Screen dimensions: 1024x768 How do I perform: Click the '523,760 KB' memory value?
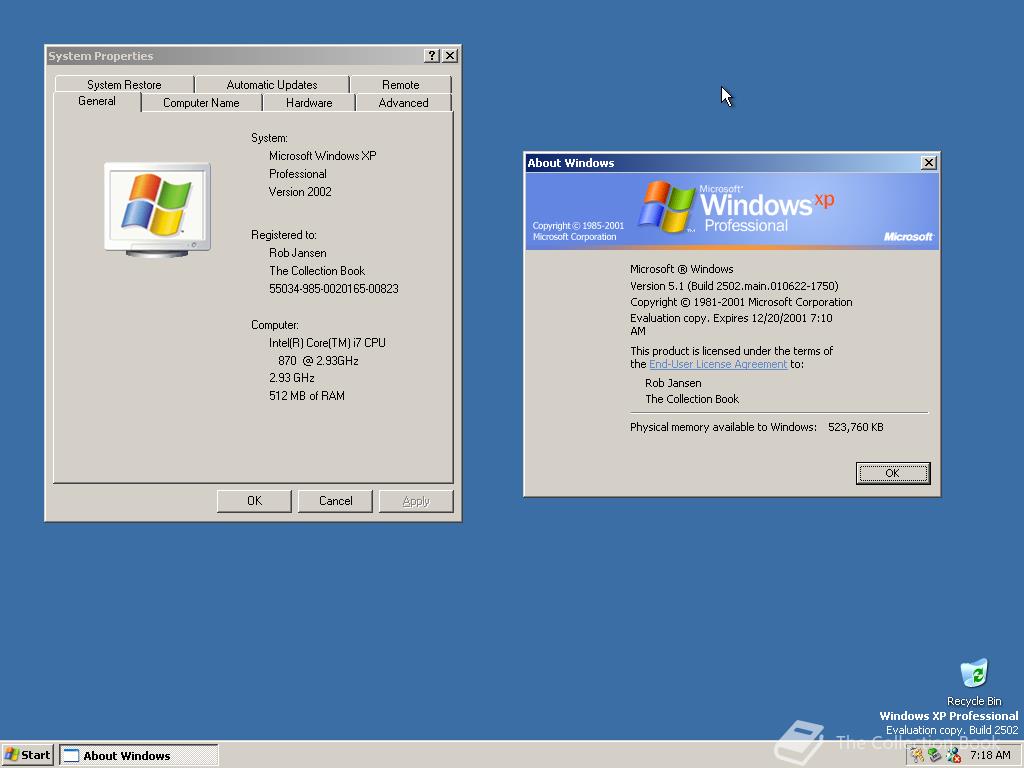tap(856, 427)
